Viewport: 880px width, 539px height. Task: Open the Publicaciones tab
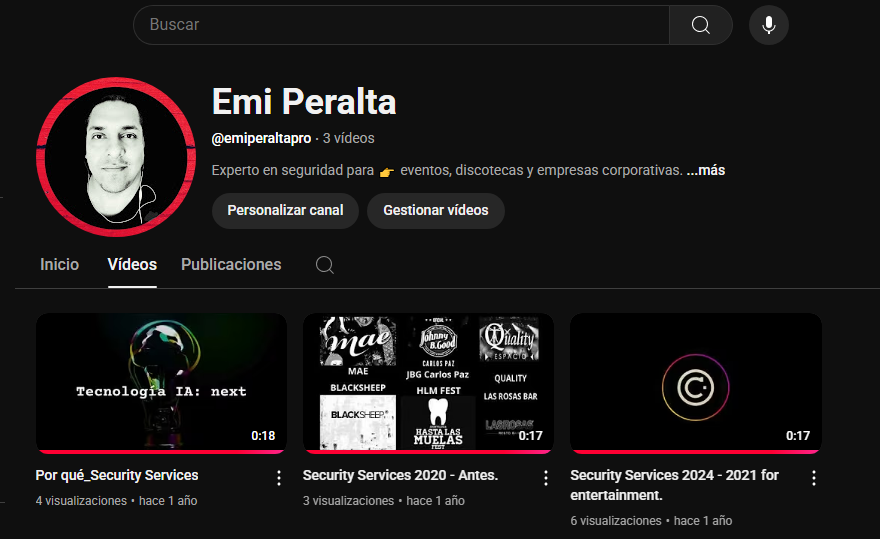tap(231, 265)
